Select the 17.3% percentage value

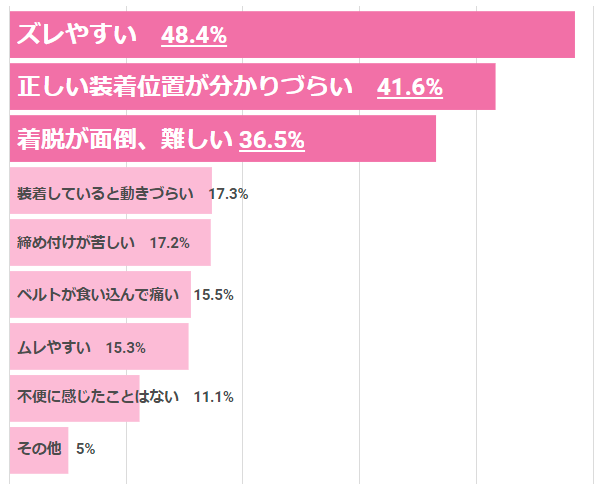(228, 194)
